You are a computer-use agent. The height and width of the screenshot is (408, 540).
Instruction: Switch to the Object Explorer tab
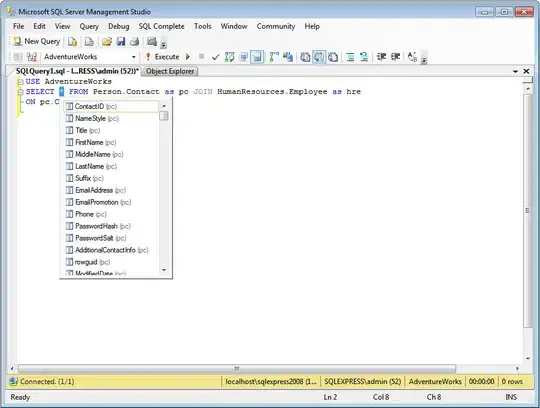pyautogui.click(x=170, y=71)
